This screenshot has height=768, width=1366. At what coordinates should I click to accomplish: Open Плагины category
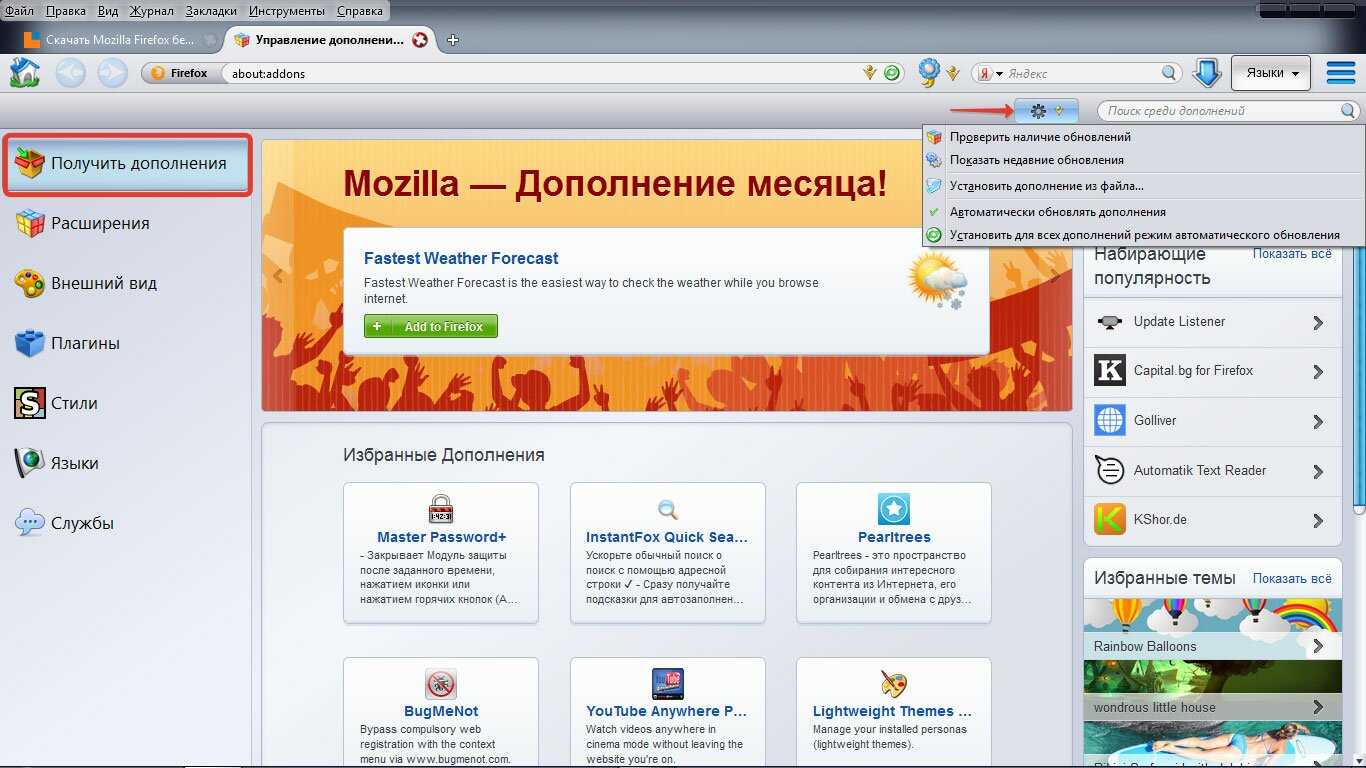[x=125, y=343]
